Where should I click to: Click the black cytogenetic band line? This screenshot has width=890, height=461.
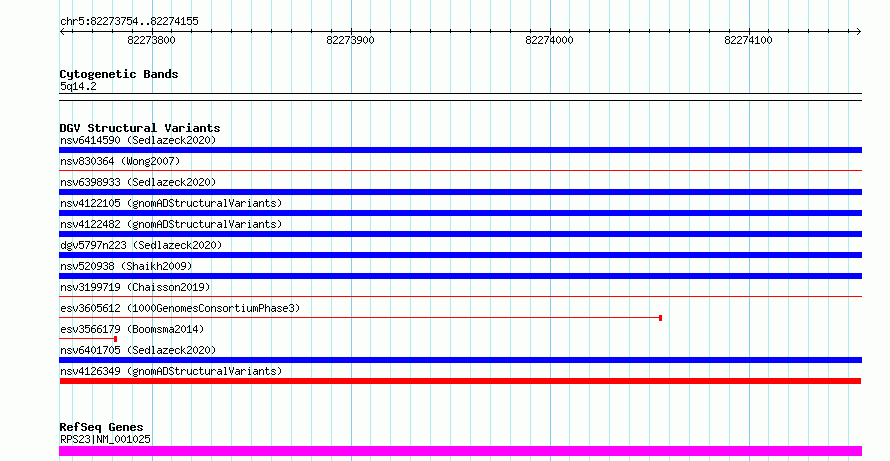tap(460, 97)
